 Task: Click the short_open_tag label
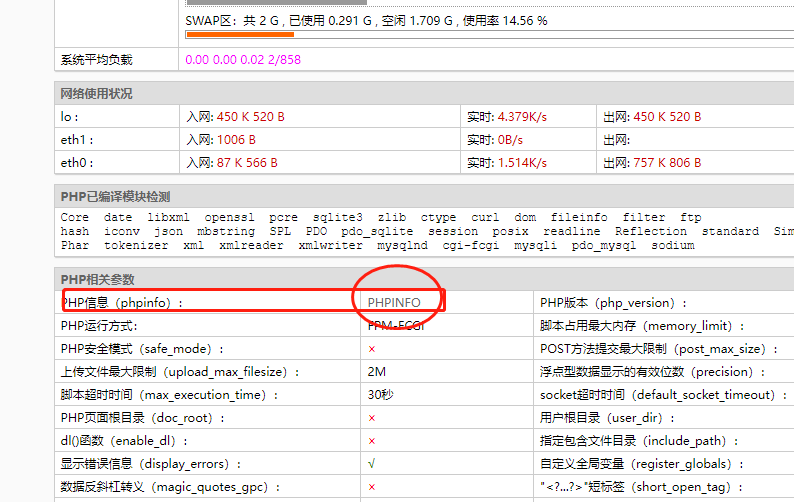[641, 487]
